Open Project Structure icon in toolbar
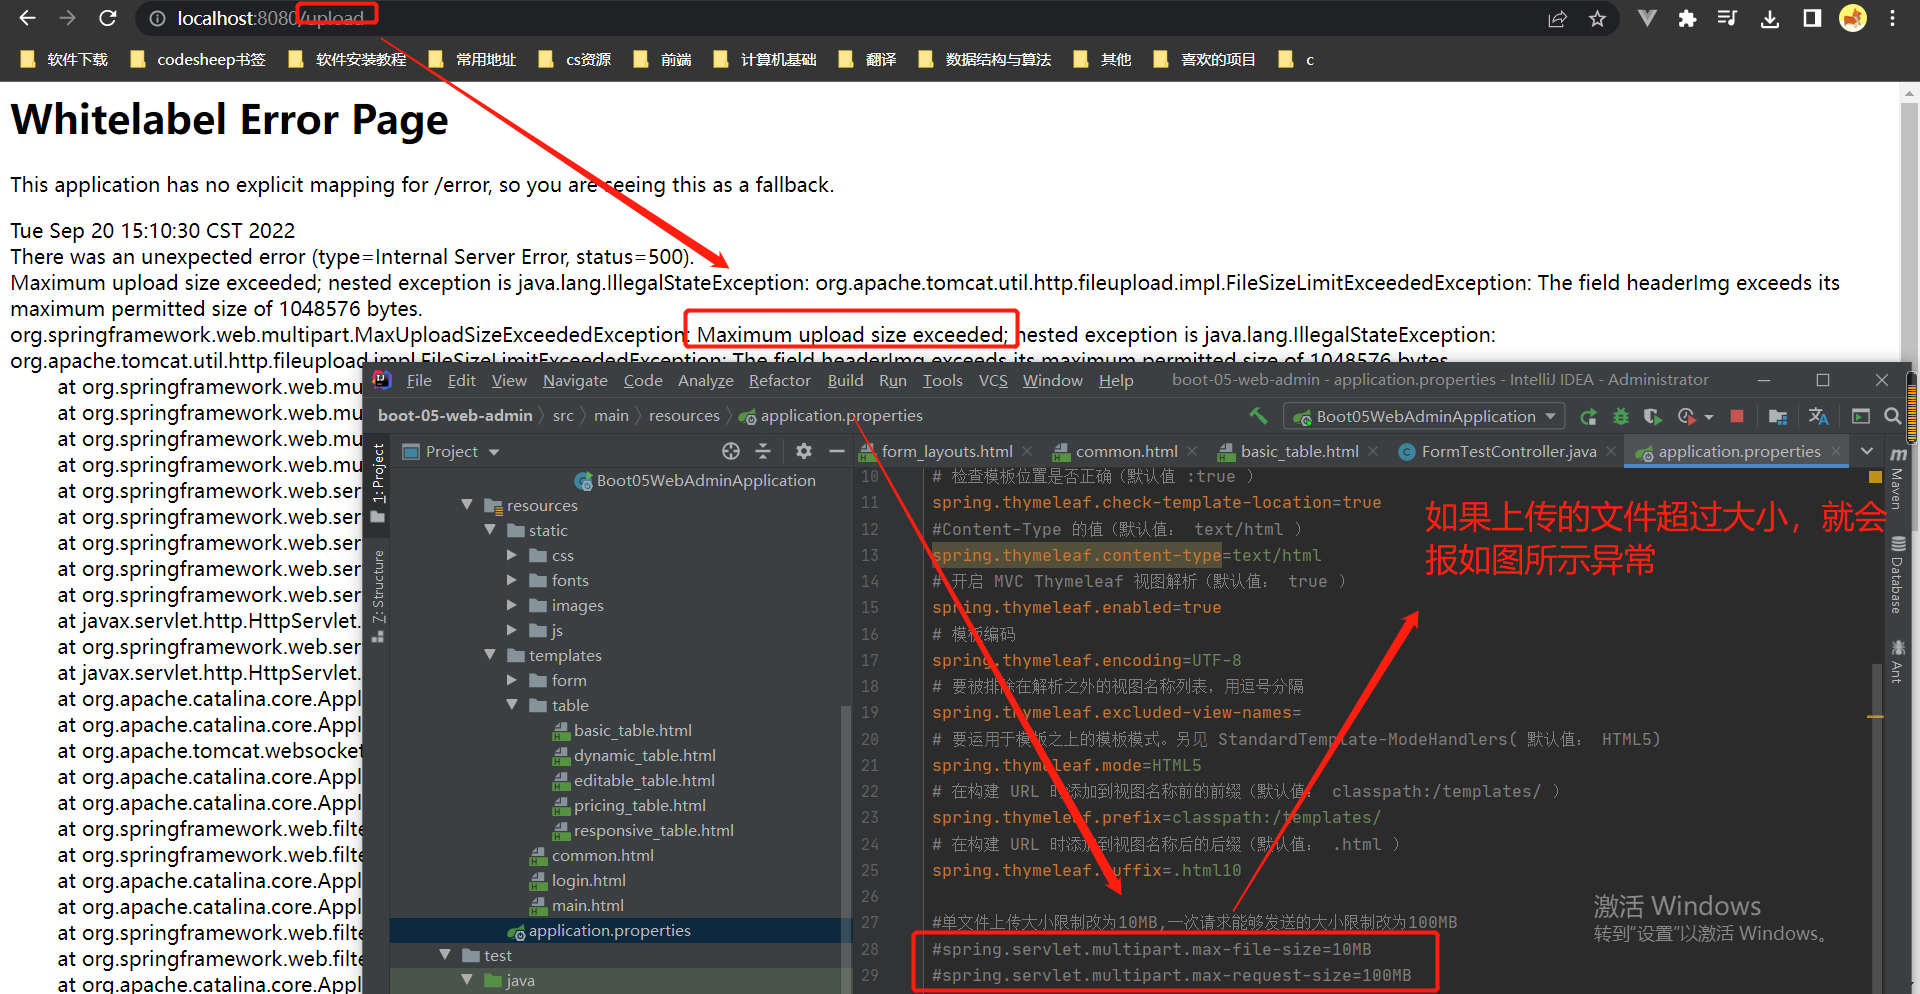Image resolution: width=1920 pixels, height=994 pixels. [1778, 417]
